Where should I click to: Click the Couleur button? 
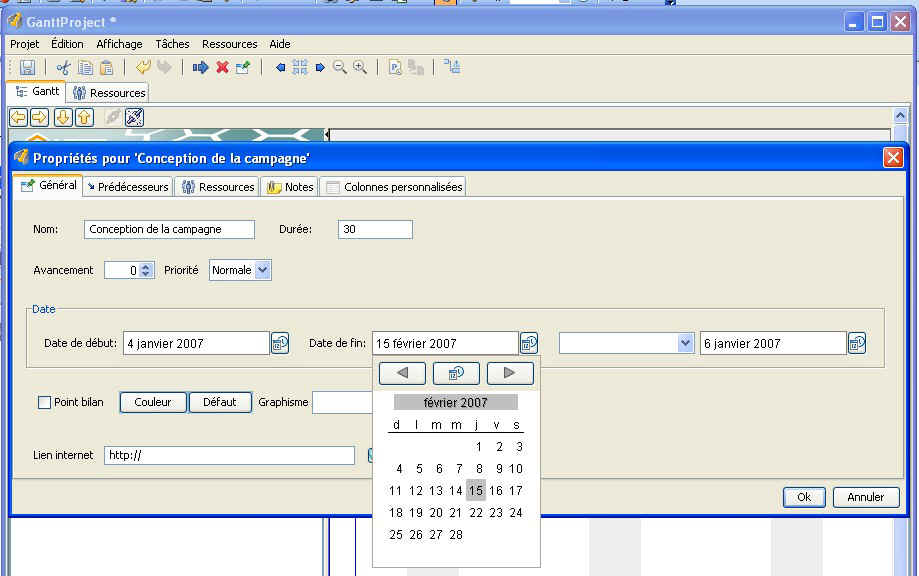pyautogui.click(x=153, y=403)
